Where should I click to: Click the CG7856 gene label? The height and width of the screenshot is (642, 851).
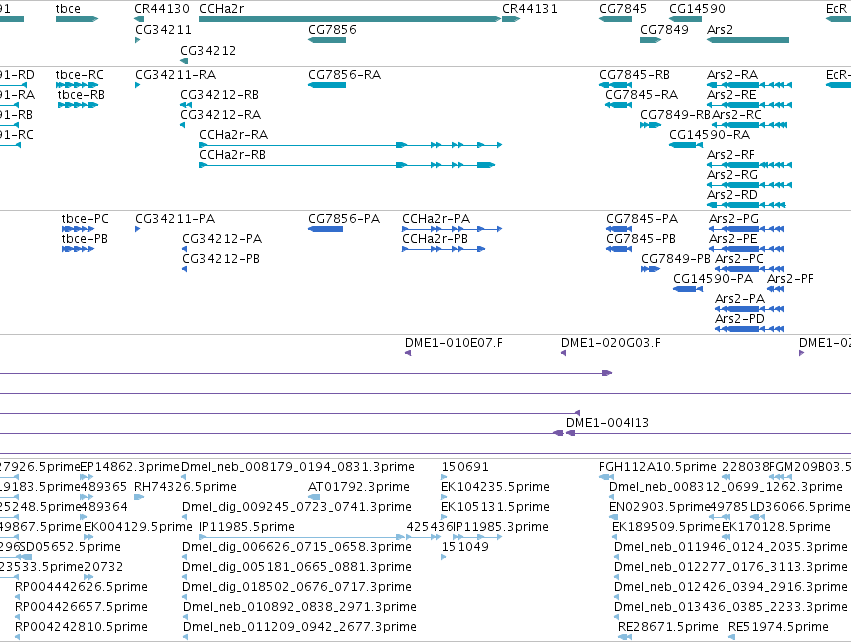[332, 29]
